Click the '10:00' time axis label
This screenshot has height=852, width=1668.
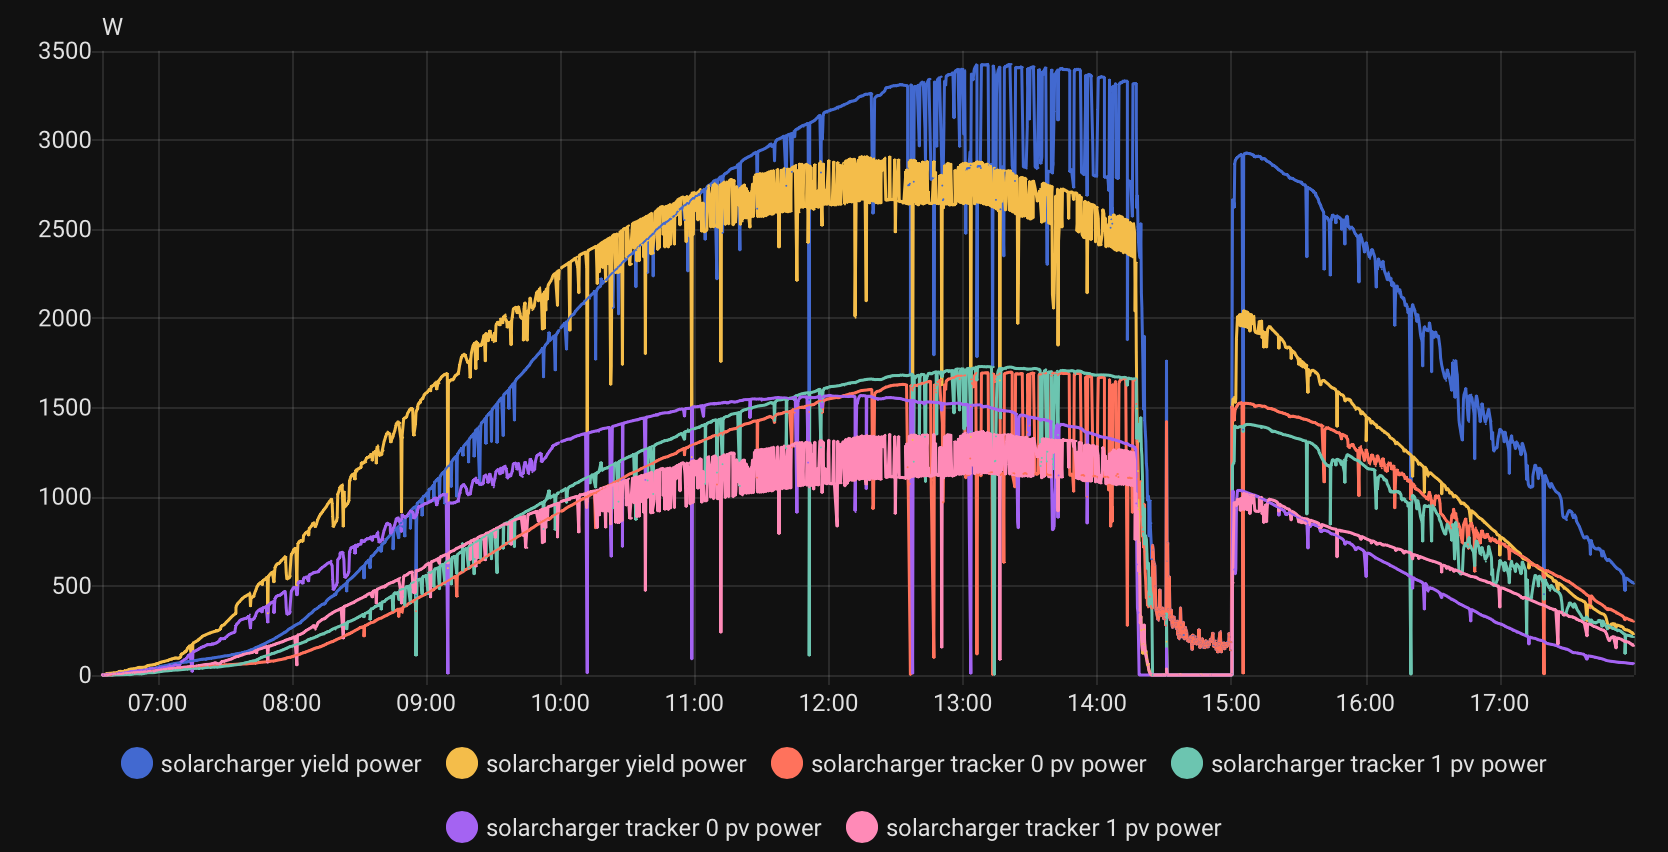click(560, 703)
